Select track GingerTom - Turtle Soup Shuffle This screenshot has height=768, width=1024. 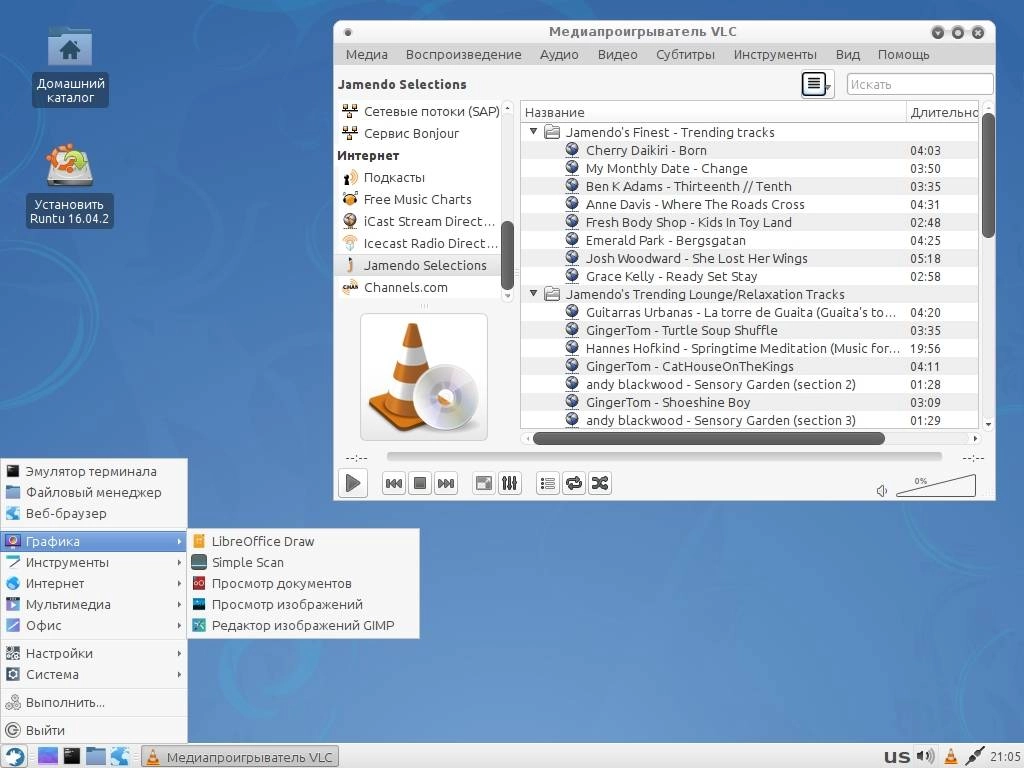[750, 330]
